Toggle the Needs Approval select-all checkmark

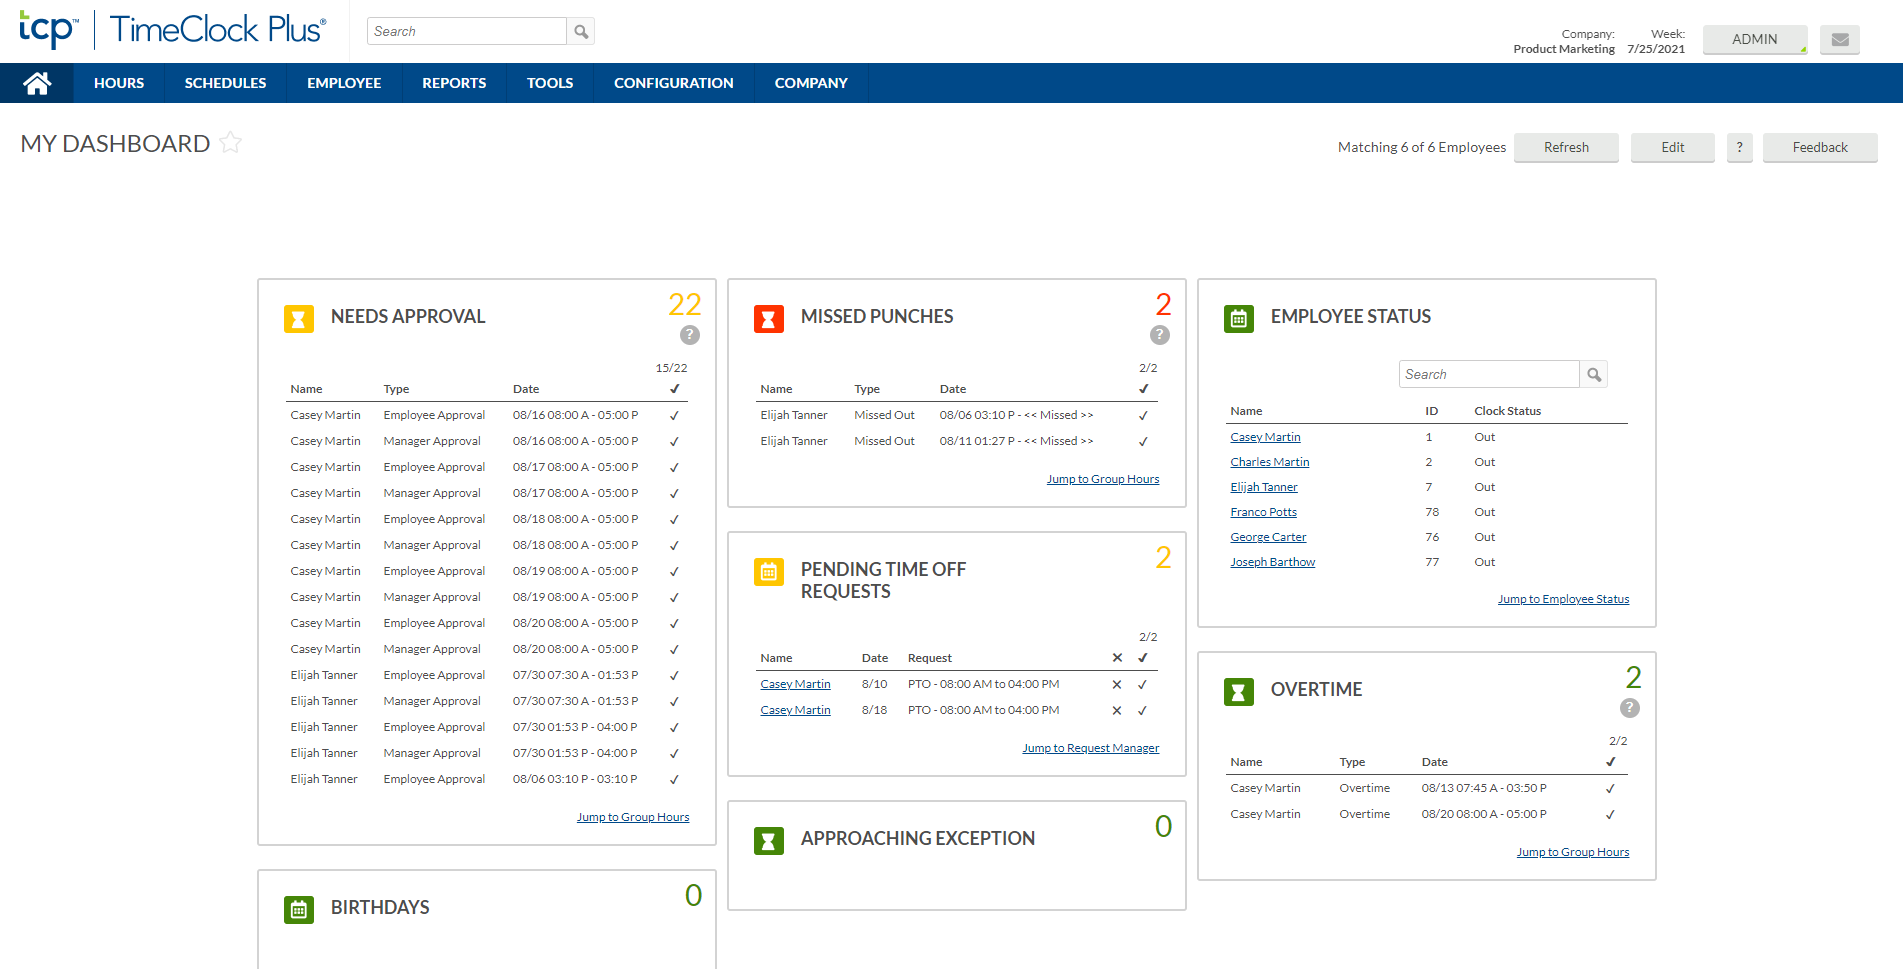click(x=674, y=389)
